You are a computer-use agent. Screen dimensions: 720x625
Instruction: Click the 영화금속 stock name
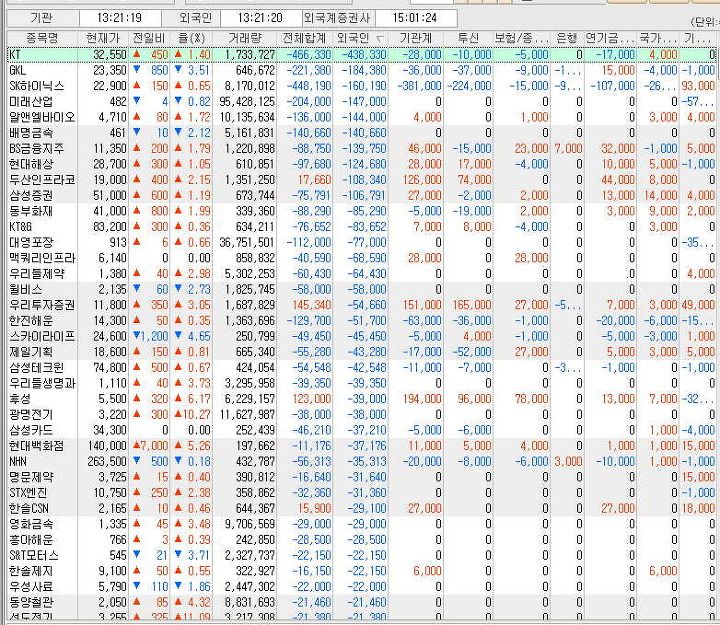[31, 524]
